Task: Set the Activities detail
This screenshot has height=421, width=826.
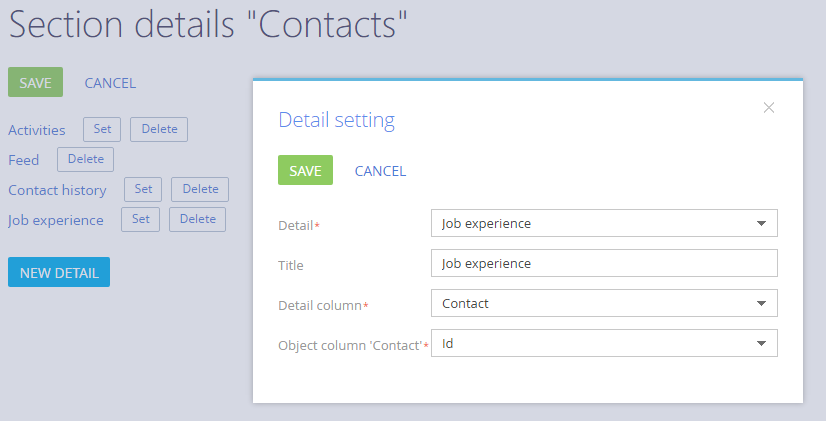Action: pos(102,129)
